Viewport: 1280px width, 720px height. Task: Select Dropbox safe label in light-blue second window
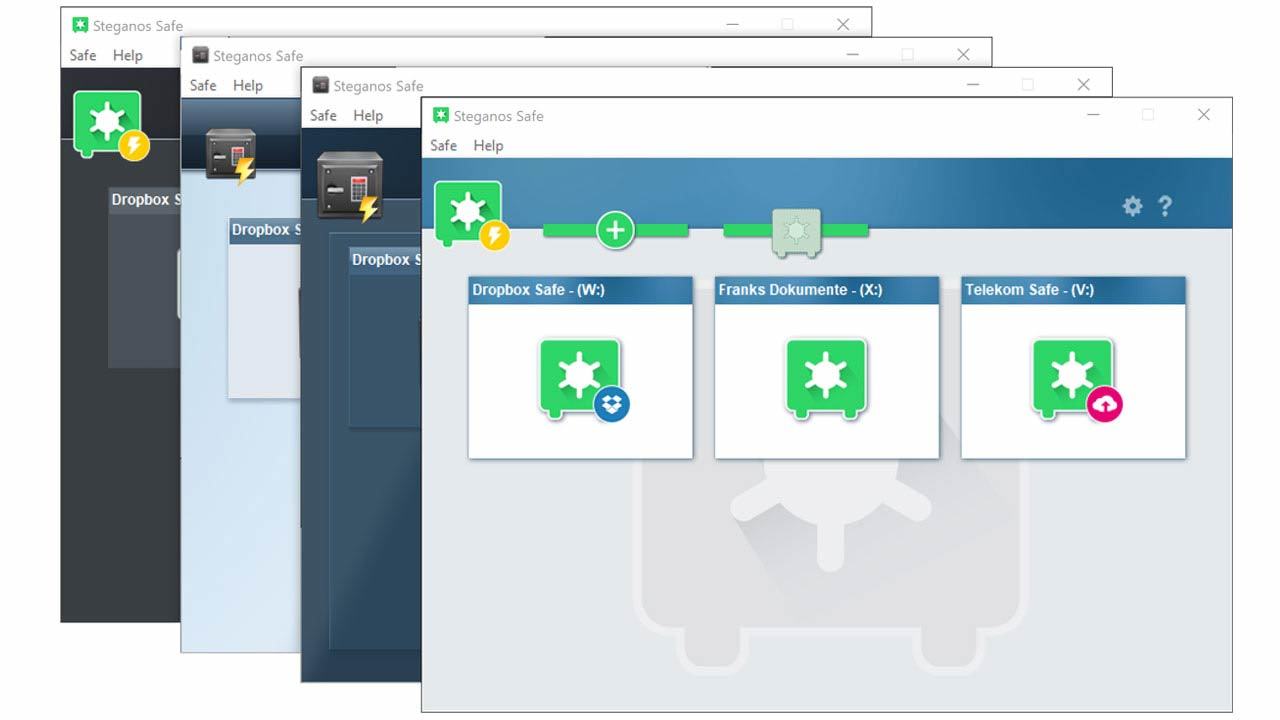pos(266,229)
